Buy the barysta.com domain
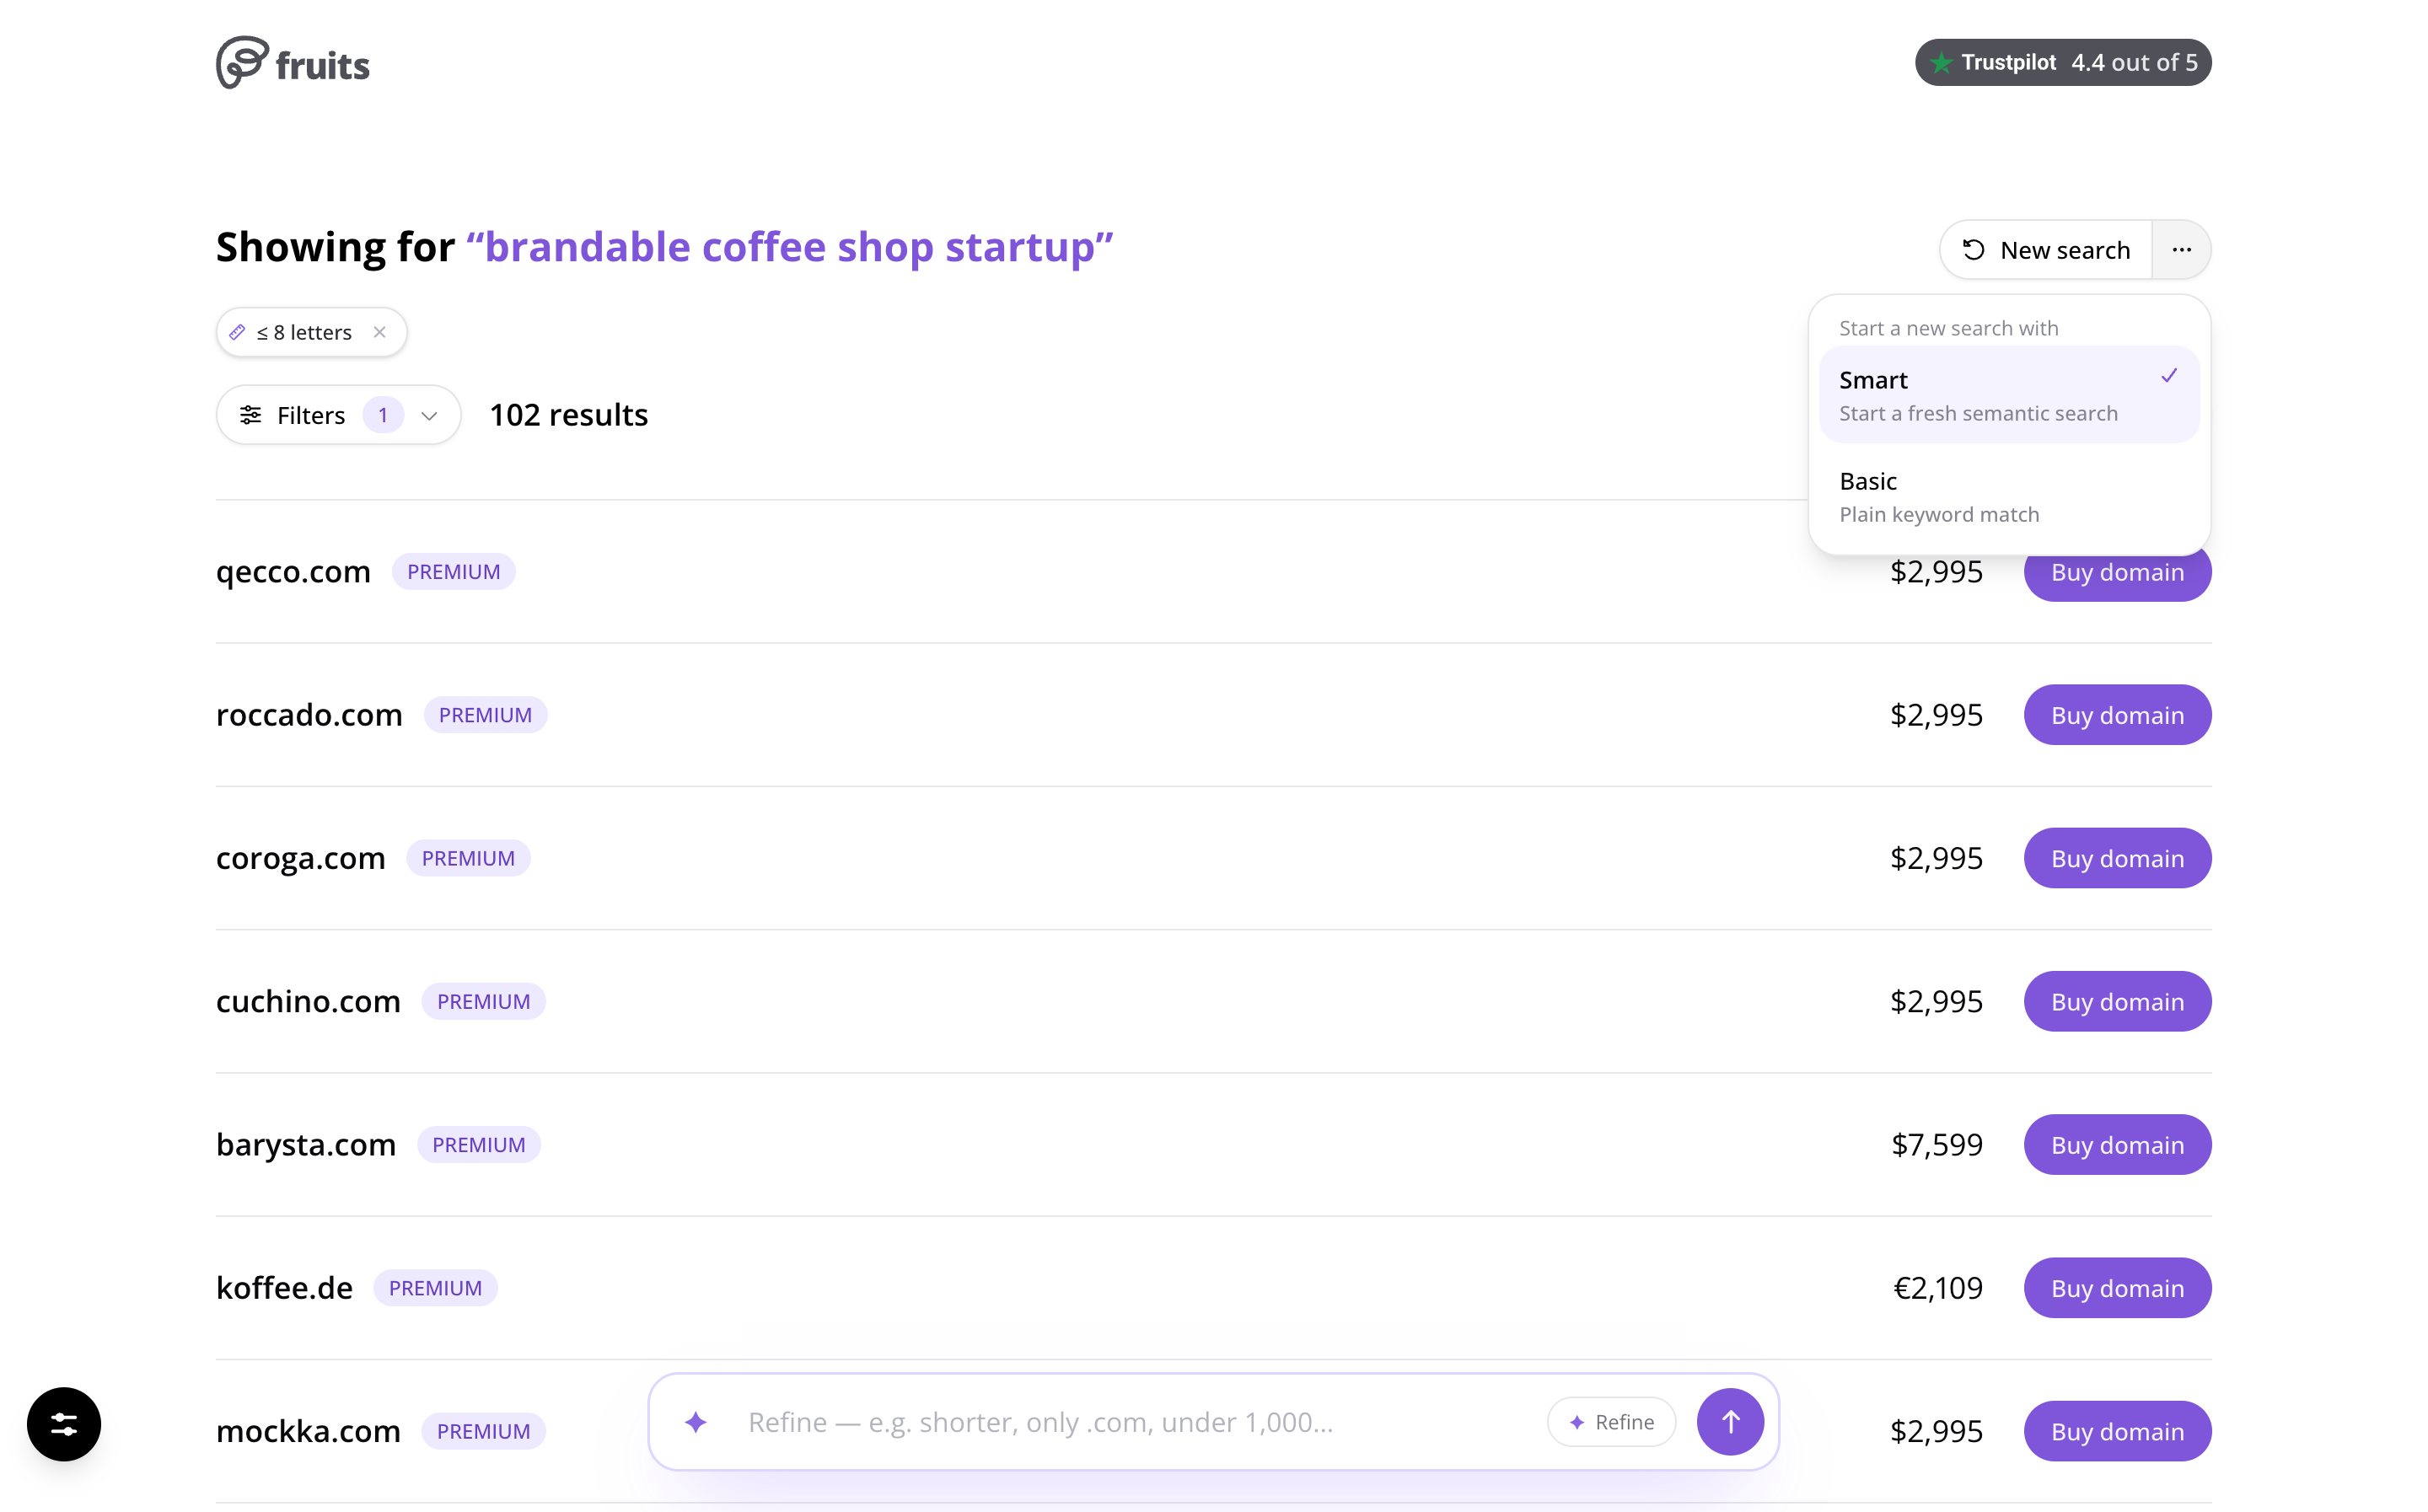 tap(2117, 1145)
